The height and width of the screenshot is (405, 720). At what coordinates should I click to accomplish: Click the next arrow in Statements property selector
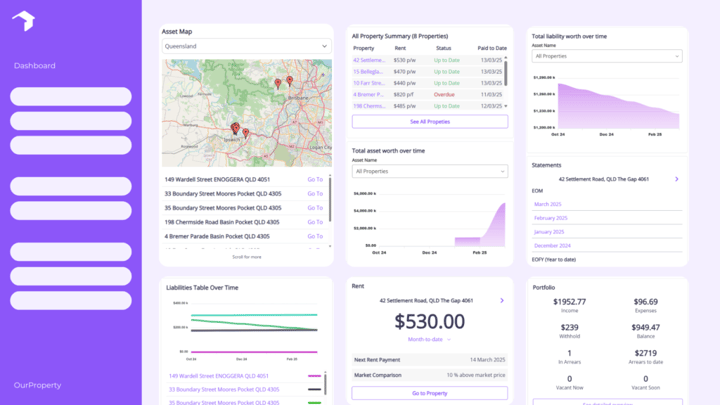click(676, 179)
